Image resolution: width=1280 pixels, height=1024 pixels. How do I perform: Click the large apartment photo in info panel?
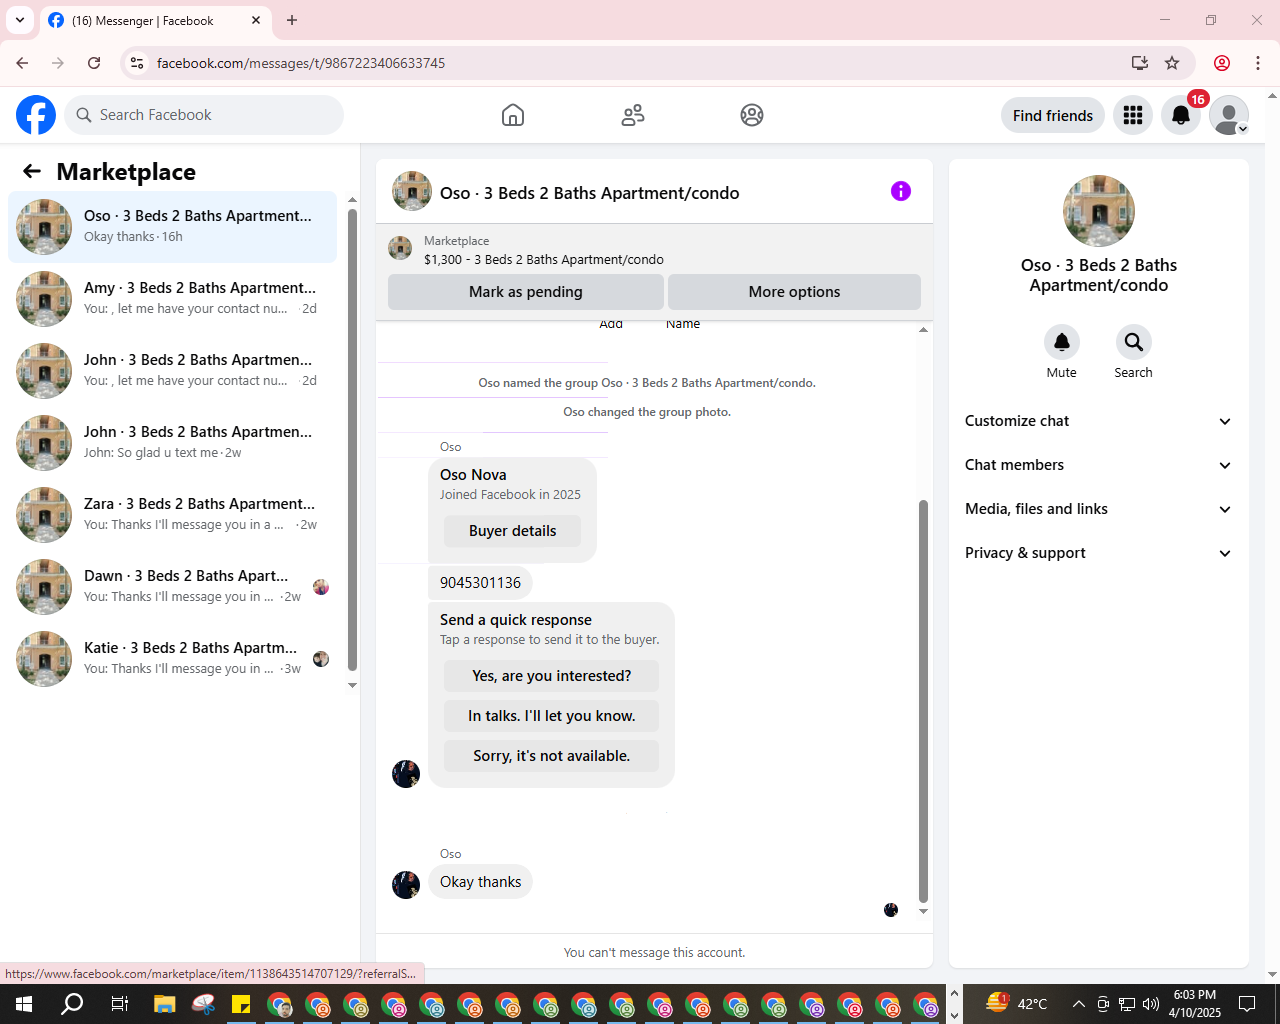(x=1099, y=211)
